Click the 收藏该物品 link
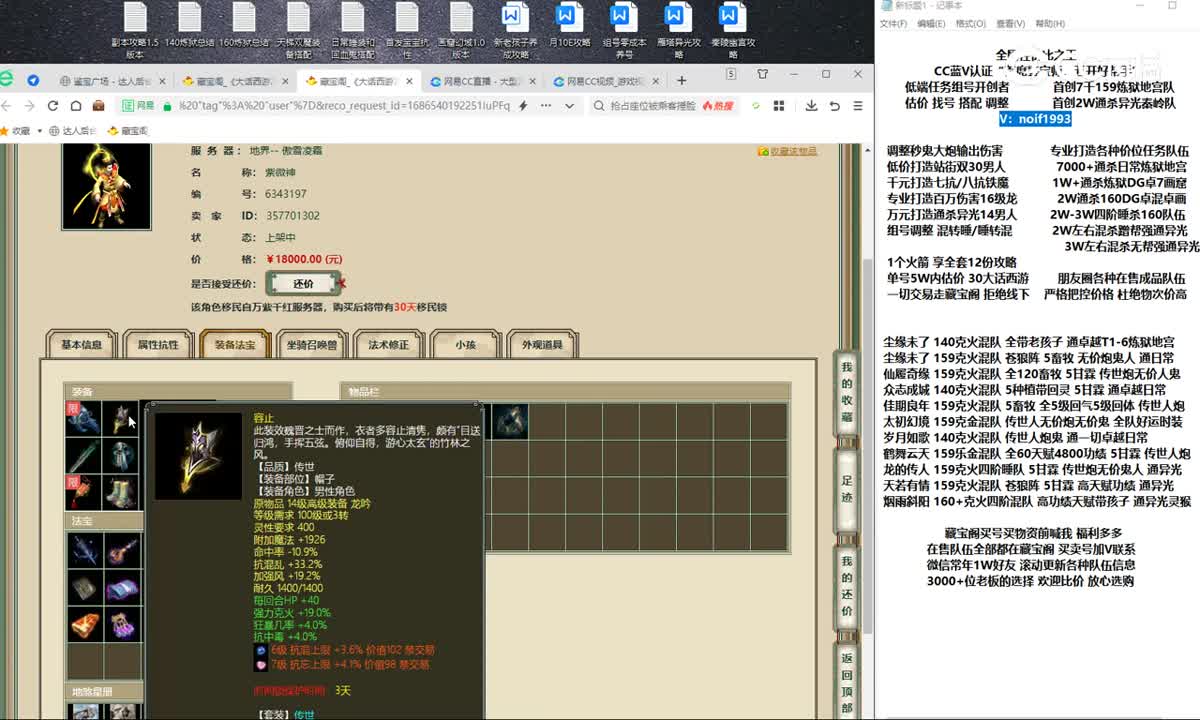The image size is (1200, 720). pos(788,151)
